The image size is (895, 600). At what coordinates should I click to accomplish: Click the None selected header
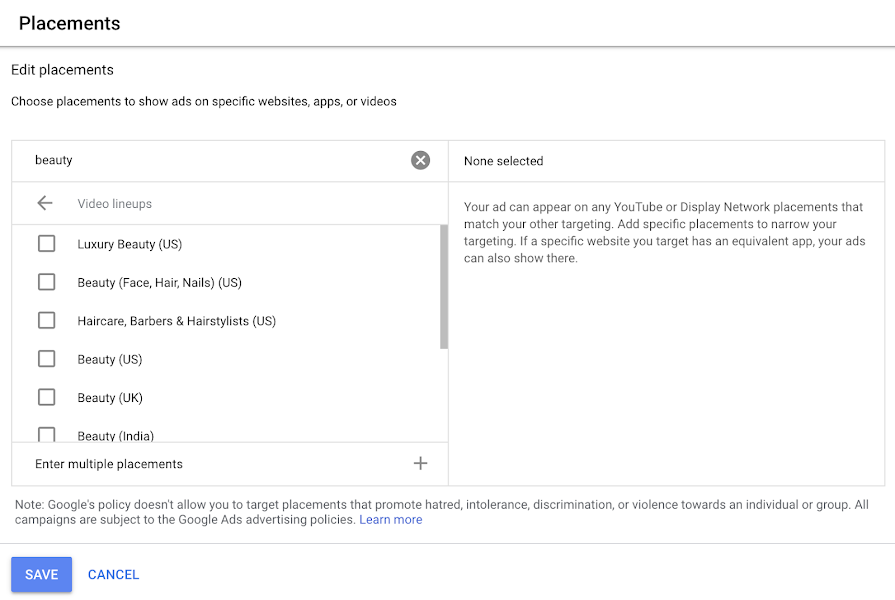(504, 161)
